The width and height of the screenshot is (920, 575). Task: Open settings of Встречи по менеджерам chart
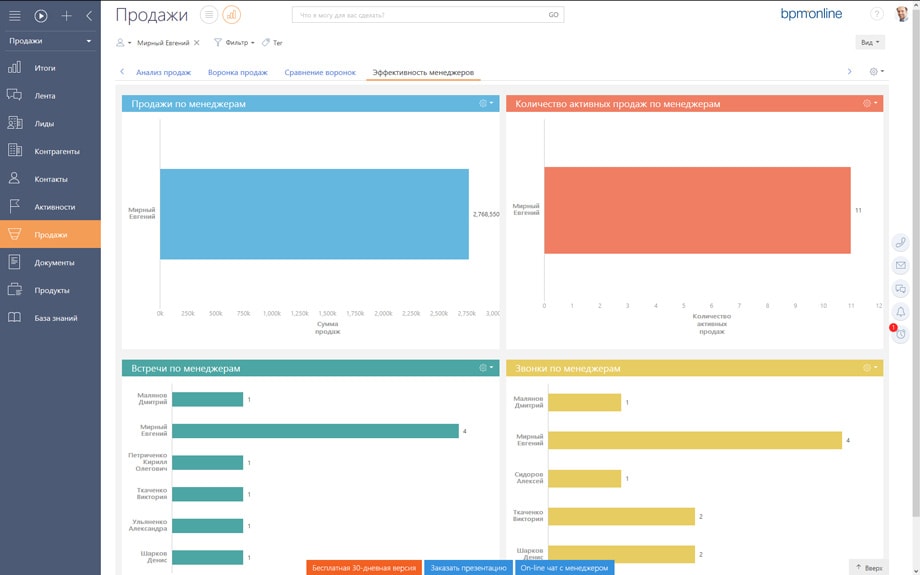[x=486, y=368]
